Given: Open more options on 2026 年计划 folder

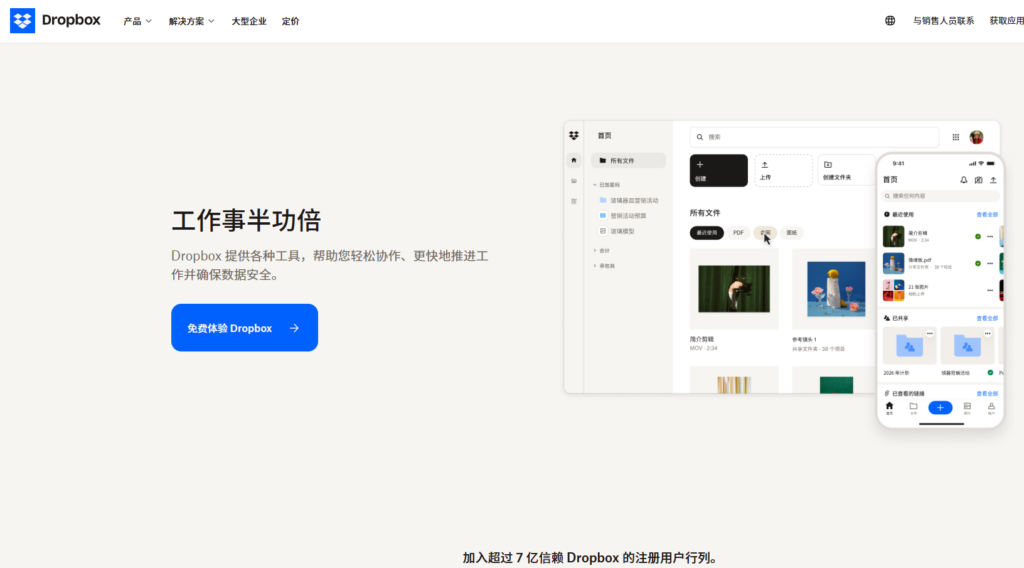Looking at the screenshot, I should [929, 334].
